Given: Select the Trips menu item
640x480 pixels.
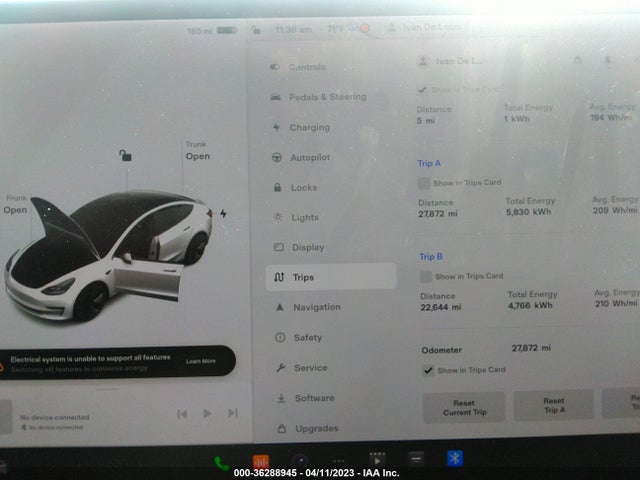Looking at the screenshot, I should (x=331, y=277).
